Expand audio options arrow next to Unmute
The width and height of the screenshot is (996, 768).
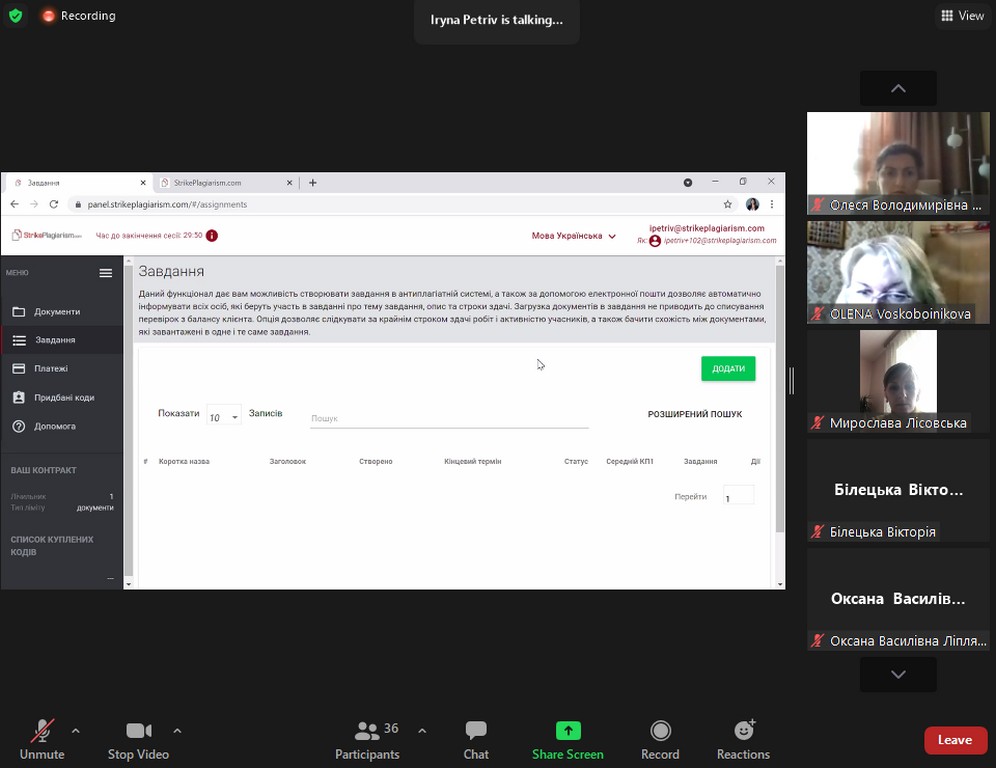(x=76, y=731)
